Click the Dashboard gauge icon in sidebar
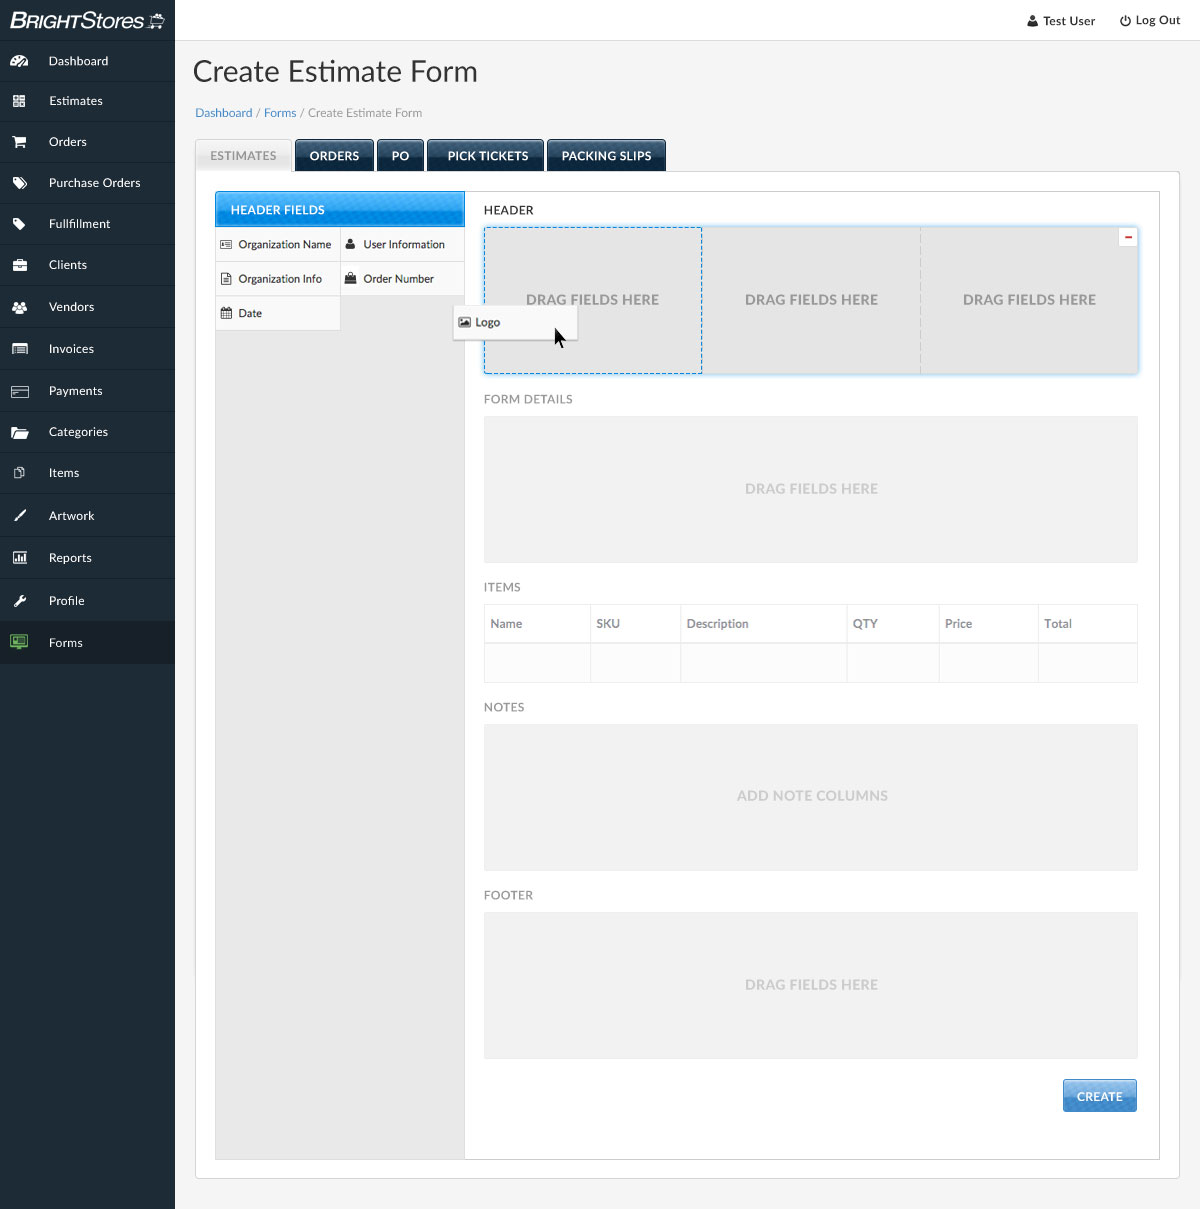Screen dimensions: 1200x1209 (x=19, y=61)
